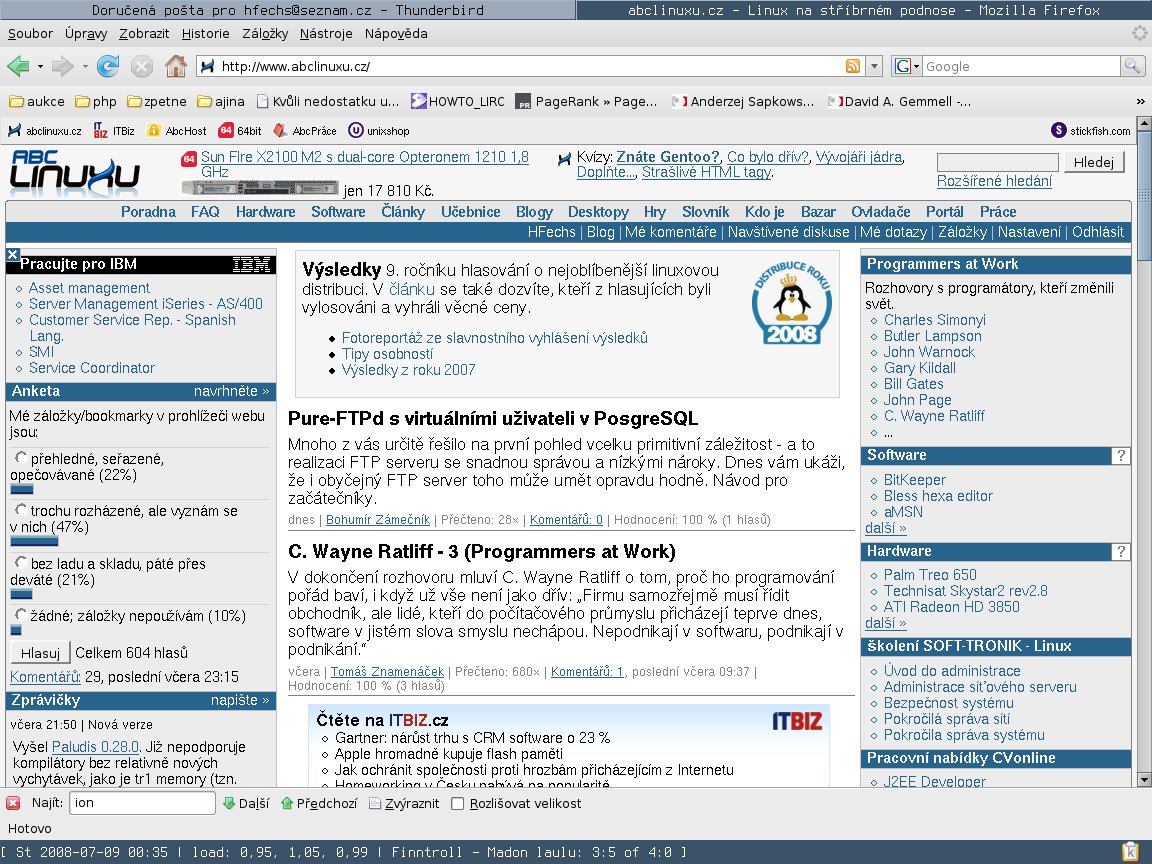The image size is (1152, 864).
Task: Open the php bookmarks folder
Action: (96, 101)
